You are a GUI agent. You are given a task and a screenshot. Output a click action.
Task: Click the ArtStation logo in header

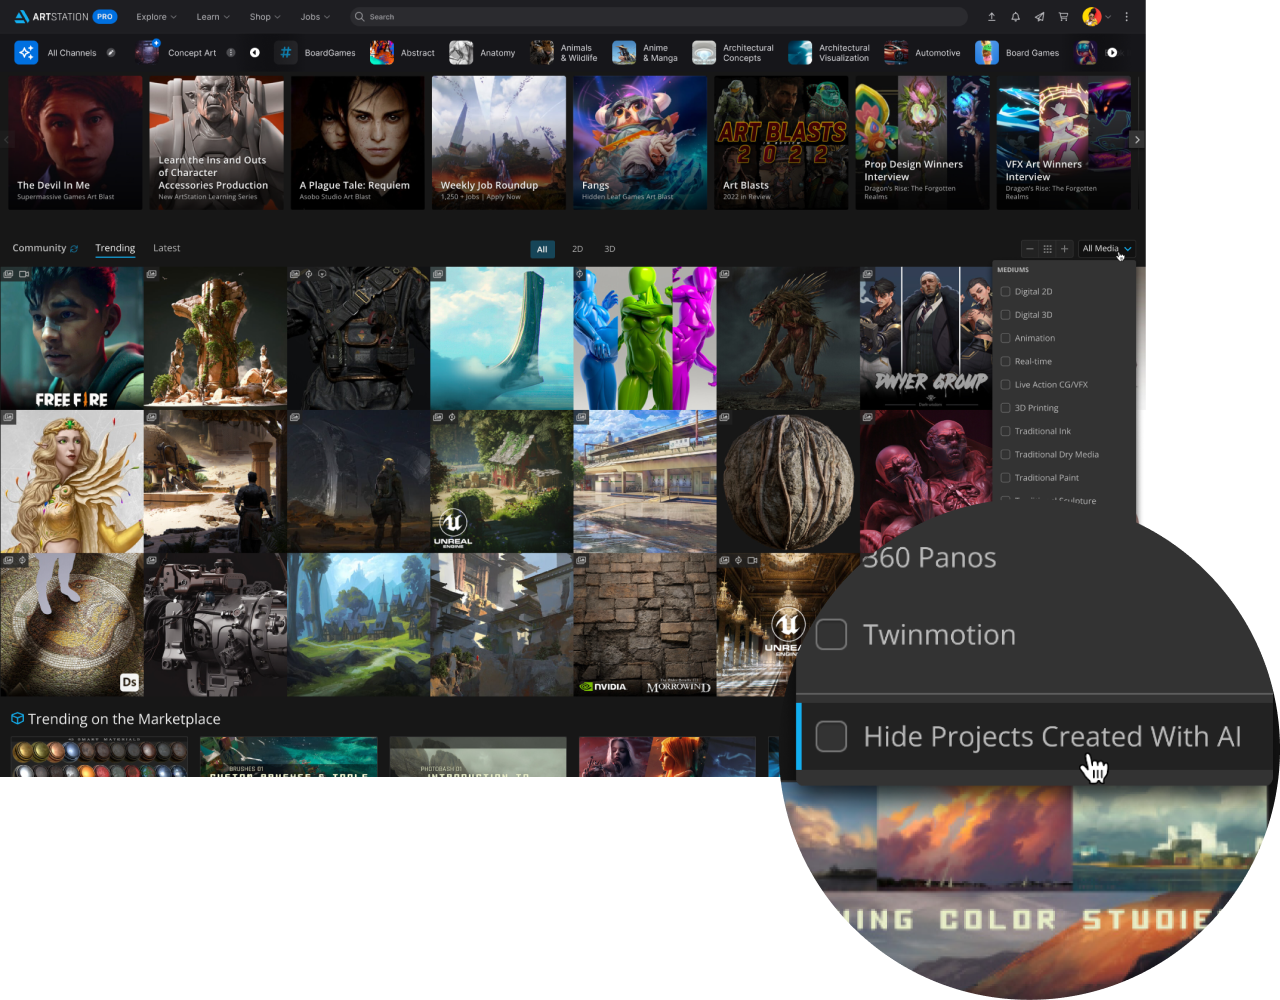click(x=51, y=17)
